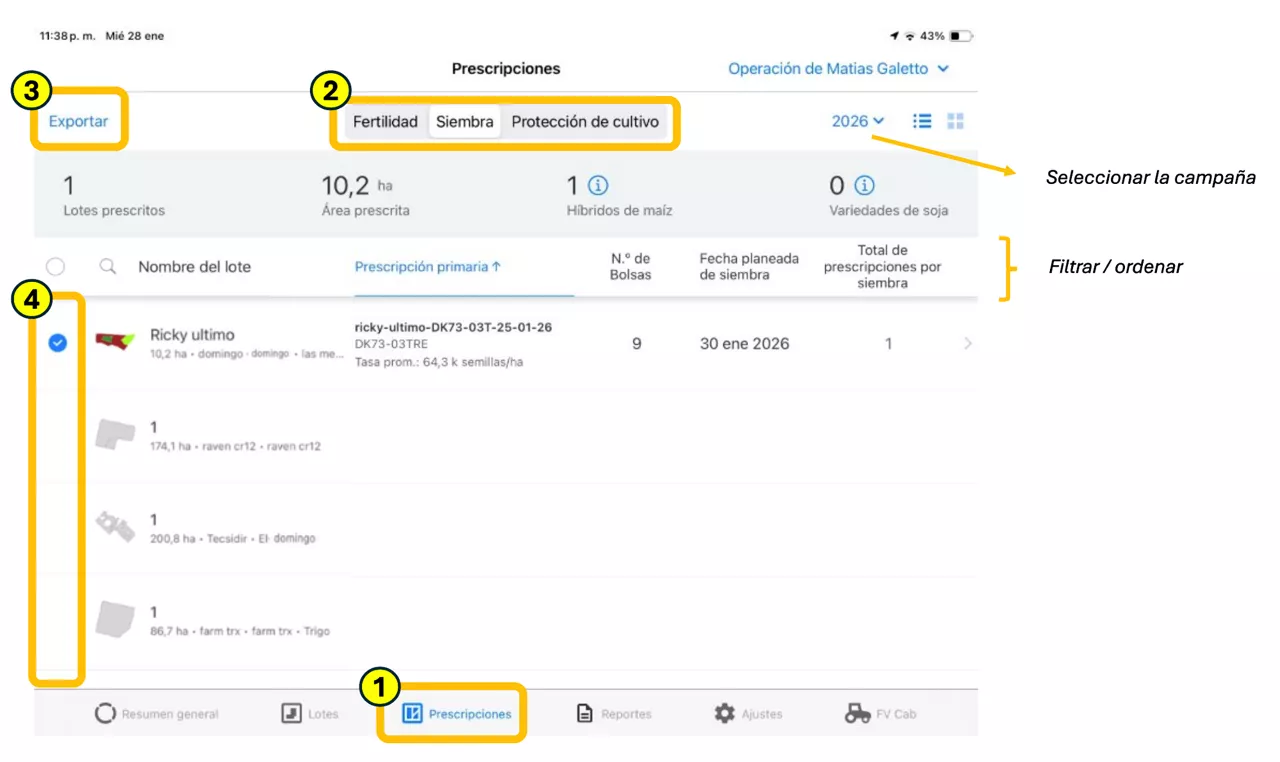Open the 2026 campaign dropdown
Image resolution: width=1280 pixels, height=762 pixels.
[x=857, y=121]
